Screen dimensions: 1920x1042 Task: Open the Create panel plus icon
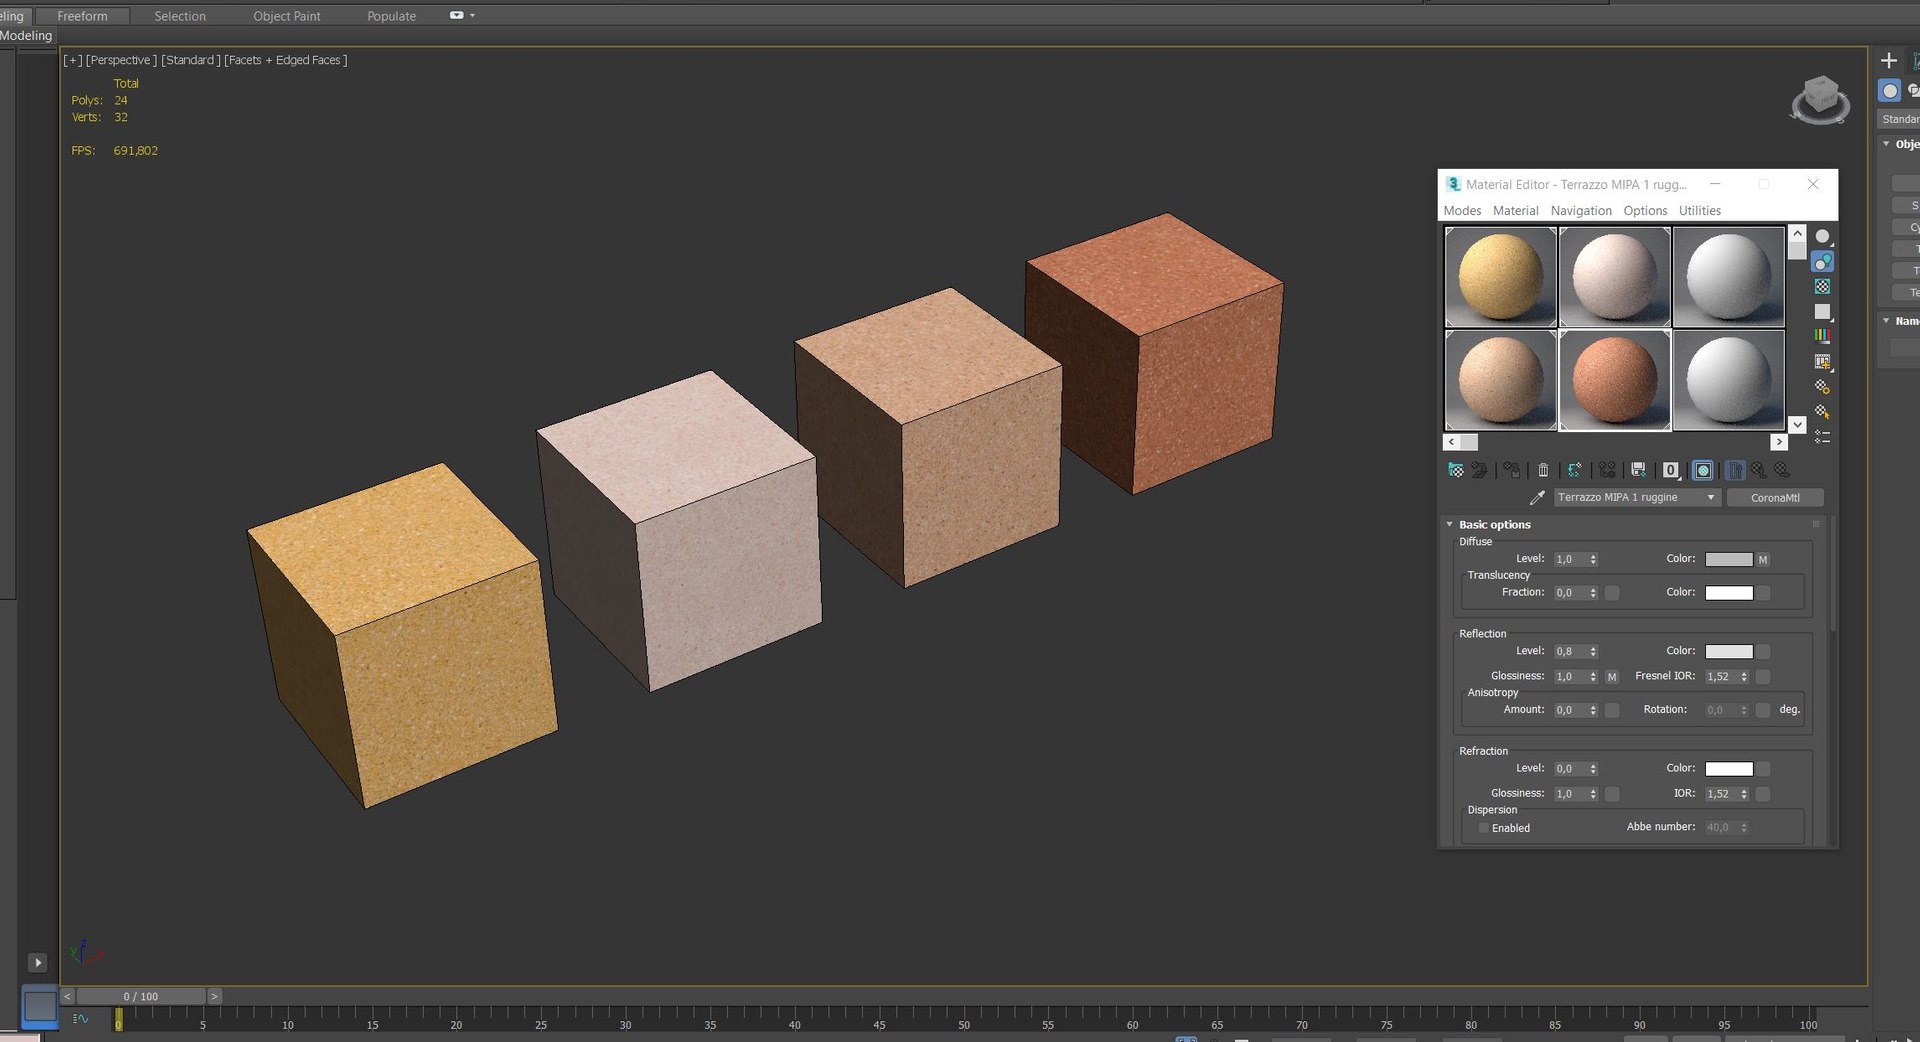click(1889, 61)
